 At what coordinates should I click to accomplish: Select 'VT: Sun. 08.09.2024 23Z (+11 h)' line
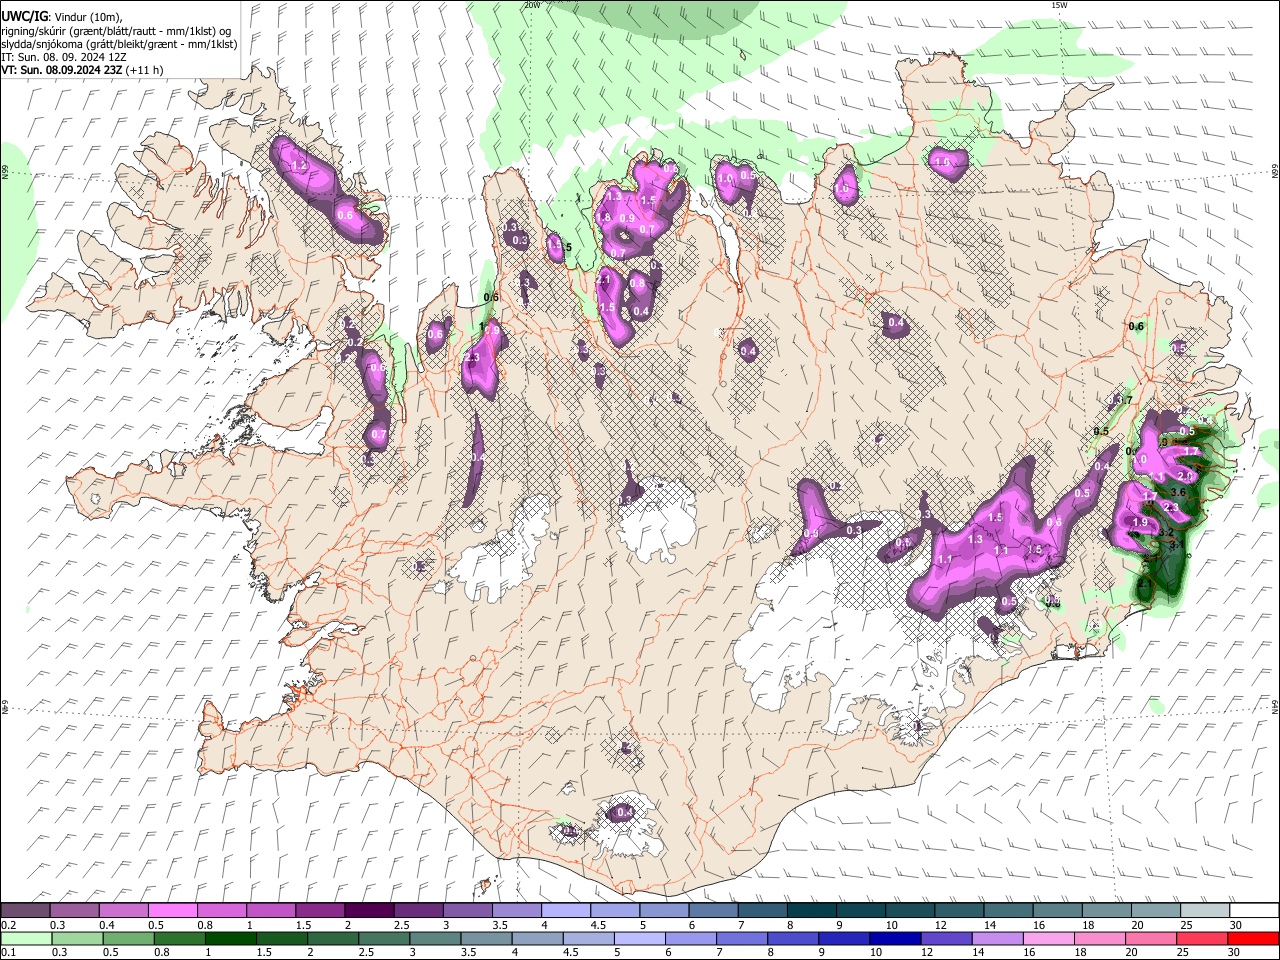(82, 70)
